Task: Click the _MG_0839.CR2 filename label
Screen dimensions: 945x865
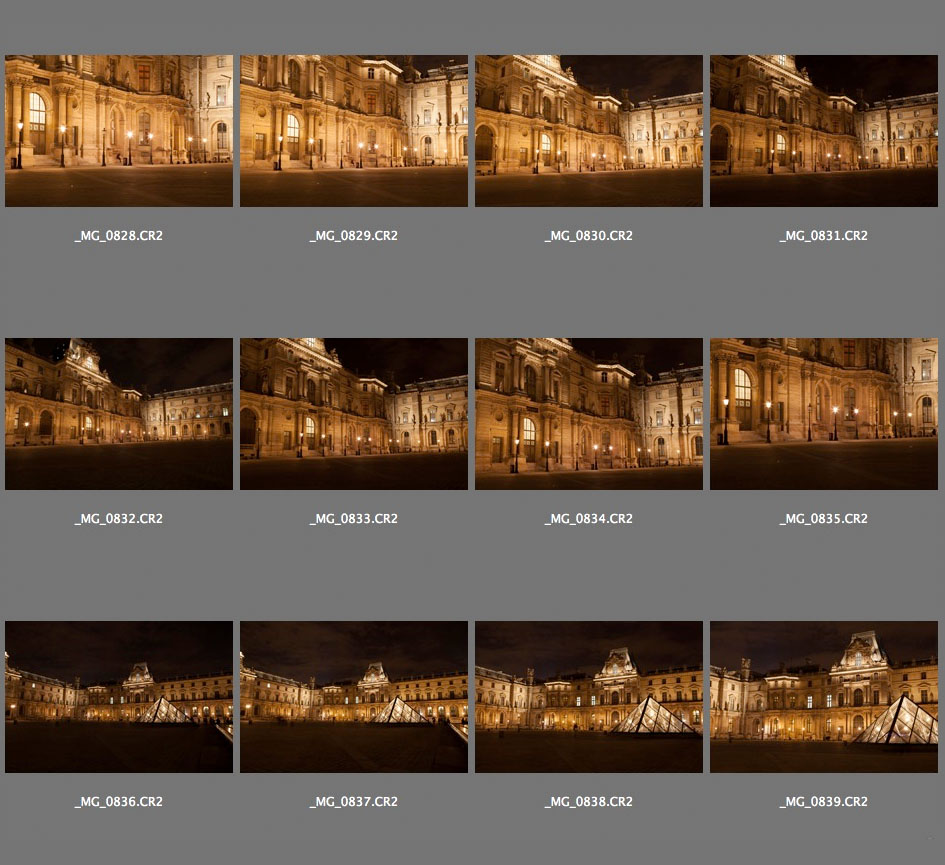Action: pyautogui.click(x=824, y=802)
